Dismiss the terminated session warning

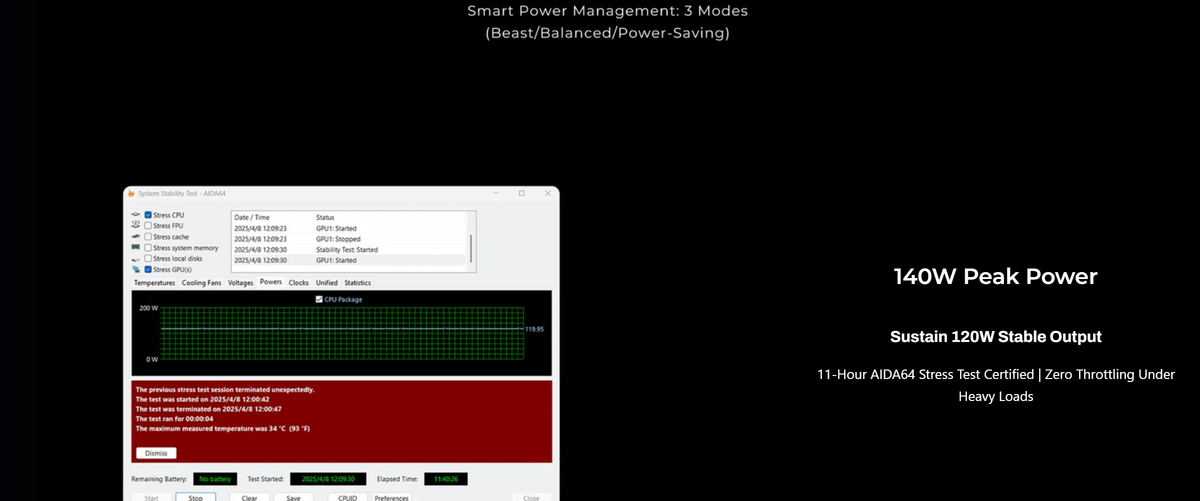coord(156,453)
